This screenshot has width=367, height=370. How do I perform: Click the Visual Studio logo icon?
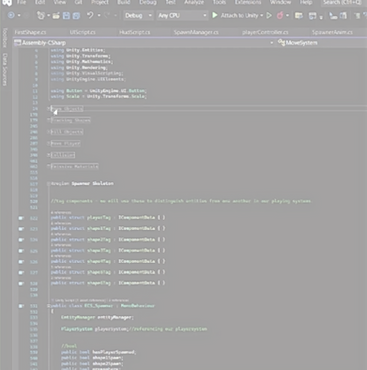tap(7, 3)
